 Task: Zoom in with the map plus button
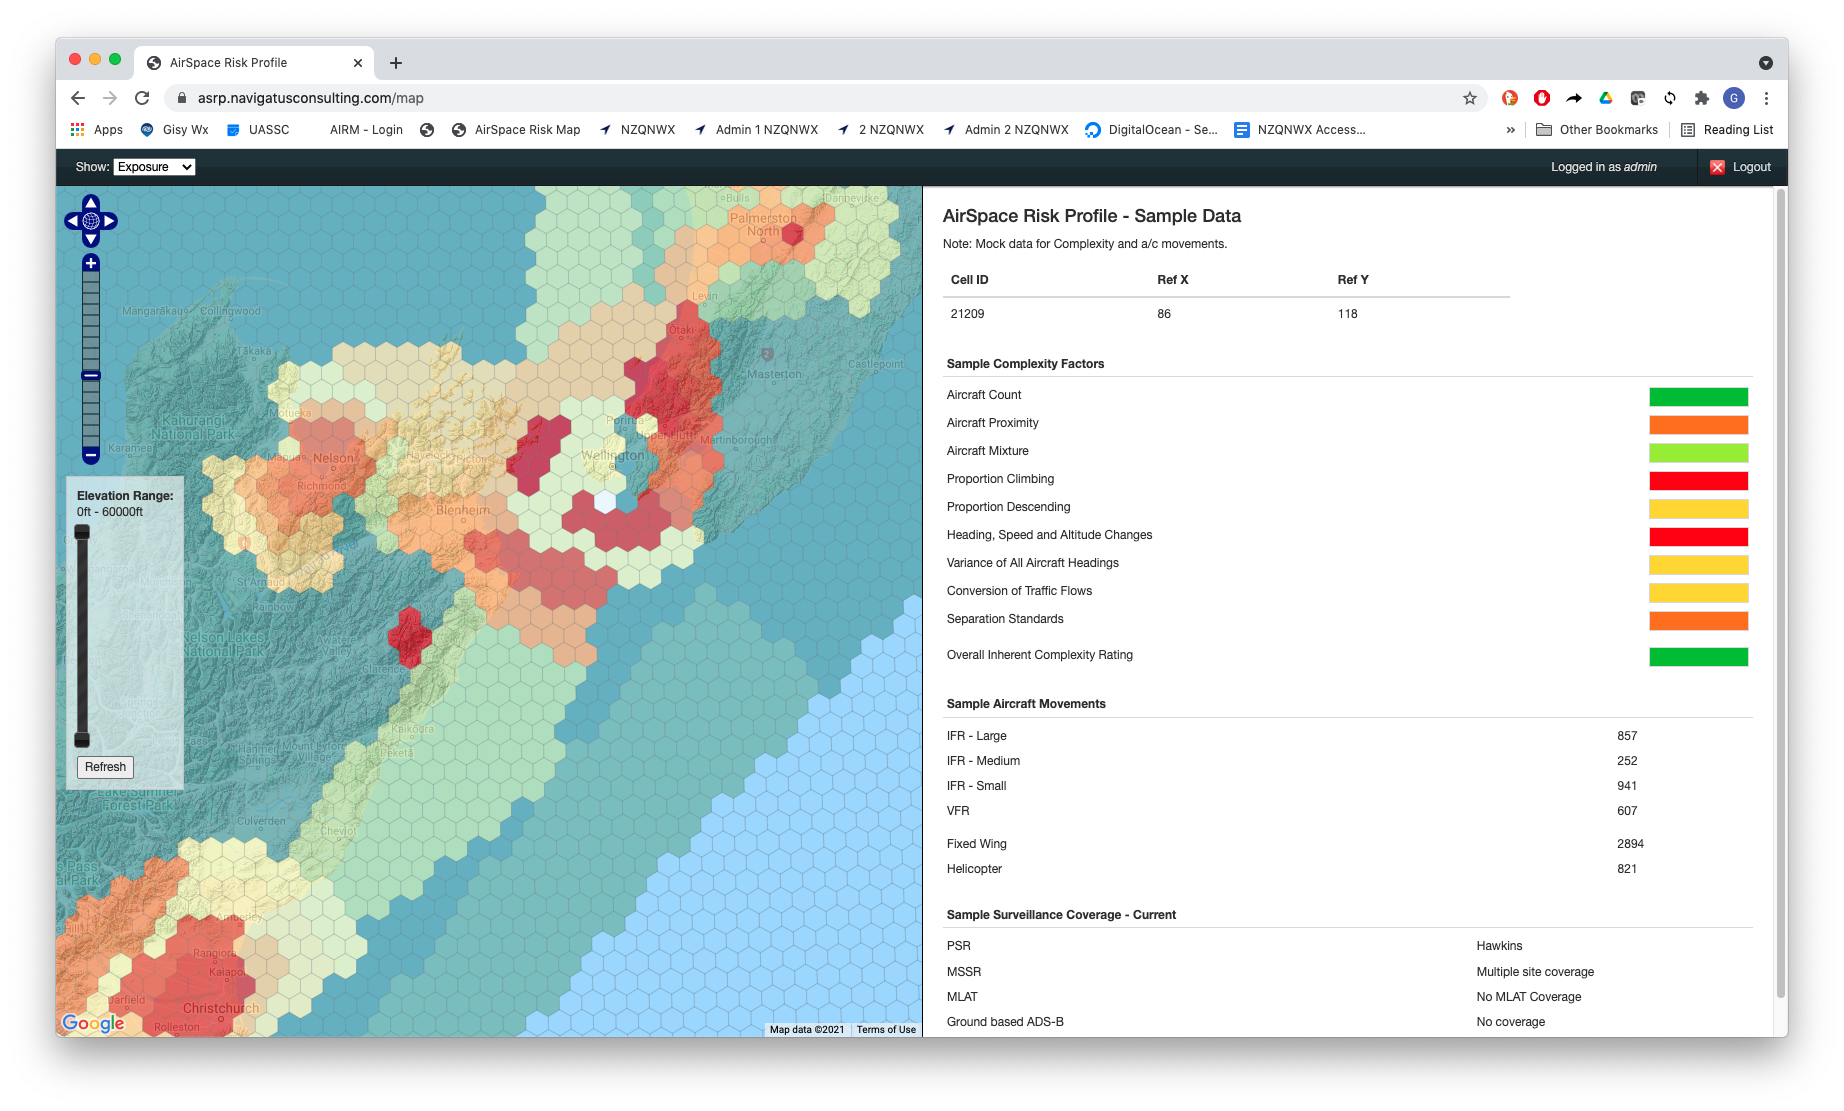[91, 263]
